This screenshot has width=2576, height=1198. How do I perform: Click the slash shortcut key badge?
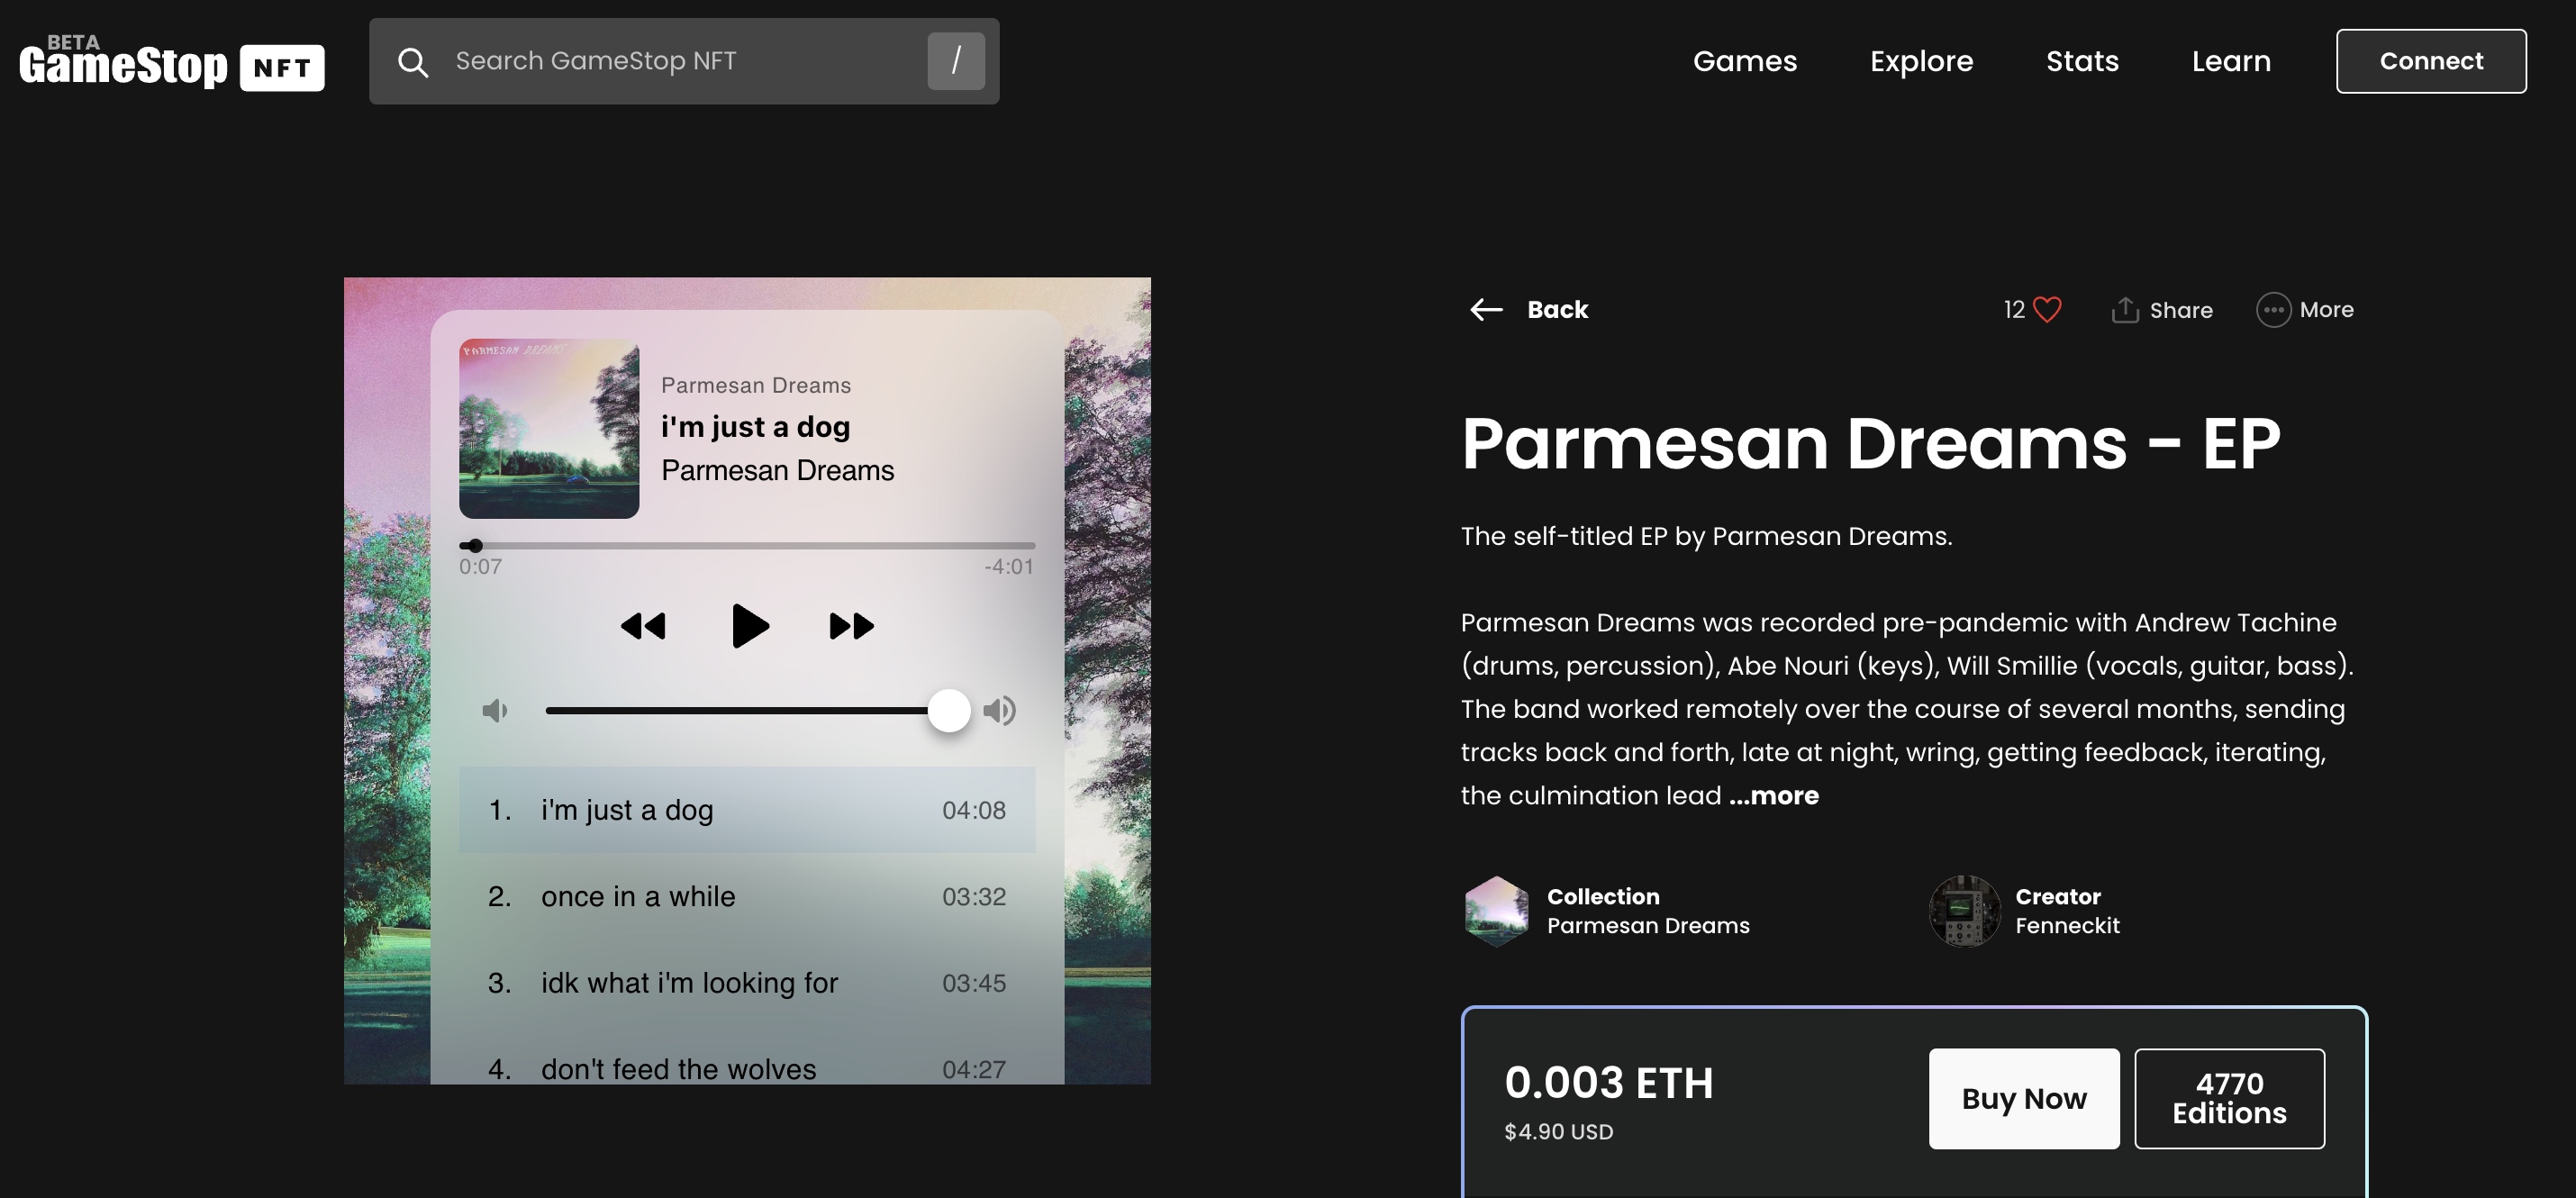(955, 61)
